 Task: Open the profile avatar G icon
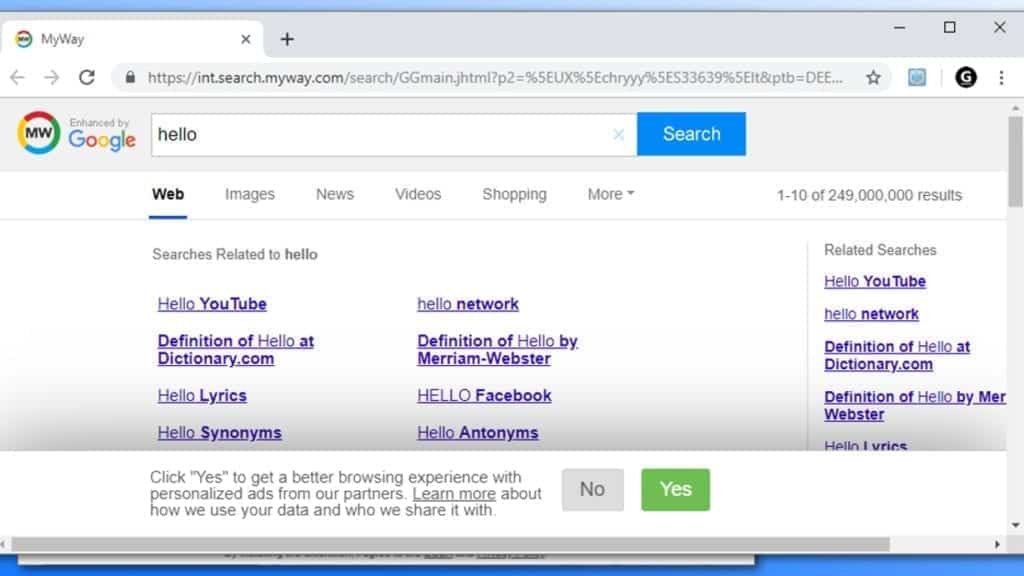pyautogui.click(x=966, y=78)
